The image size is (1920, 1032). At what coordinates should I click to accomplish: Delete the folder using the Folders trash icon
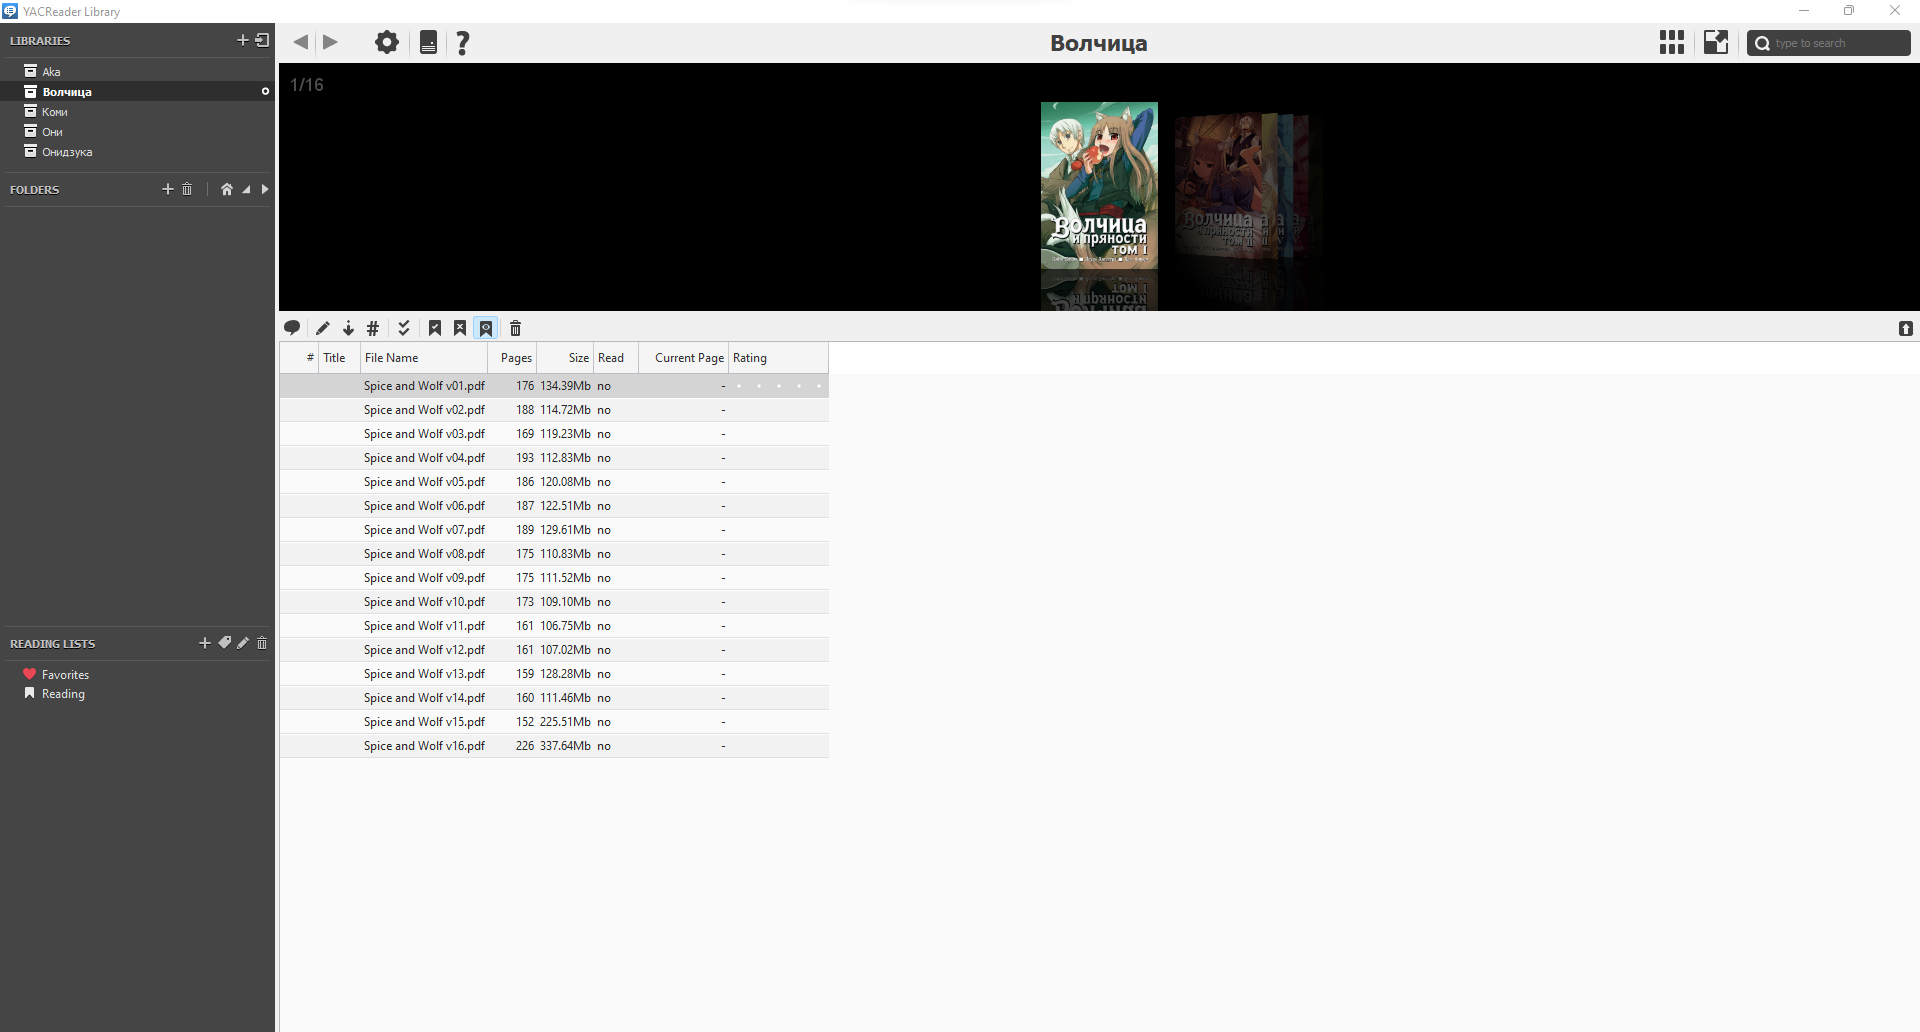coord(187,189)
